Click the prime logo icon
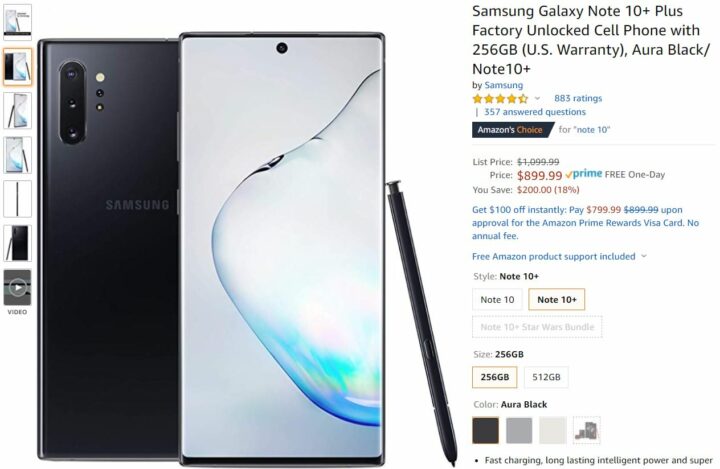The width and height of the screenshot is (720, 469). 584,174
